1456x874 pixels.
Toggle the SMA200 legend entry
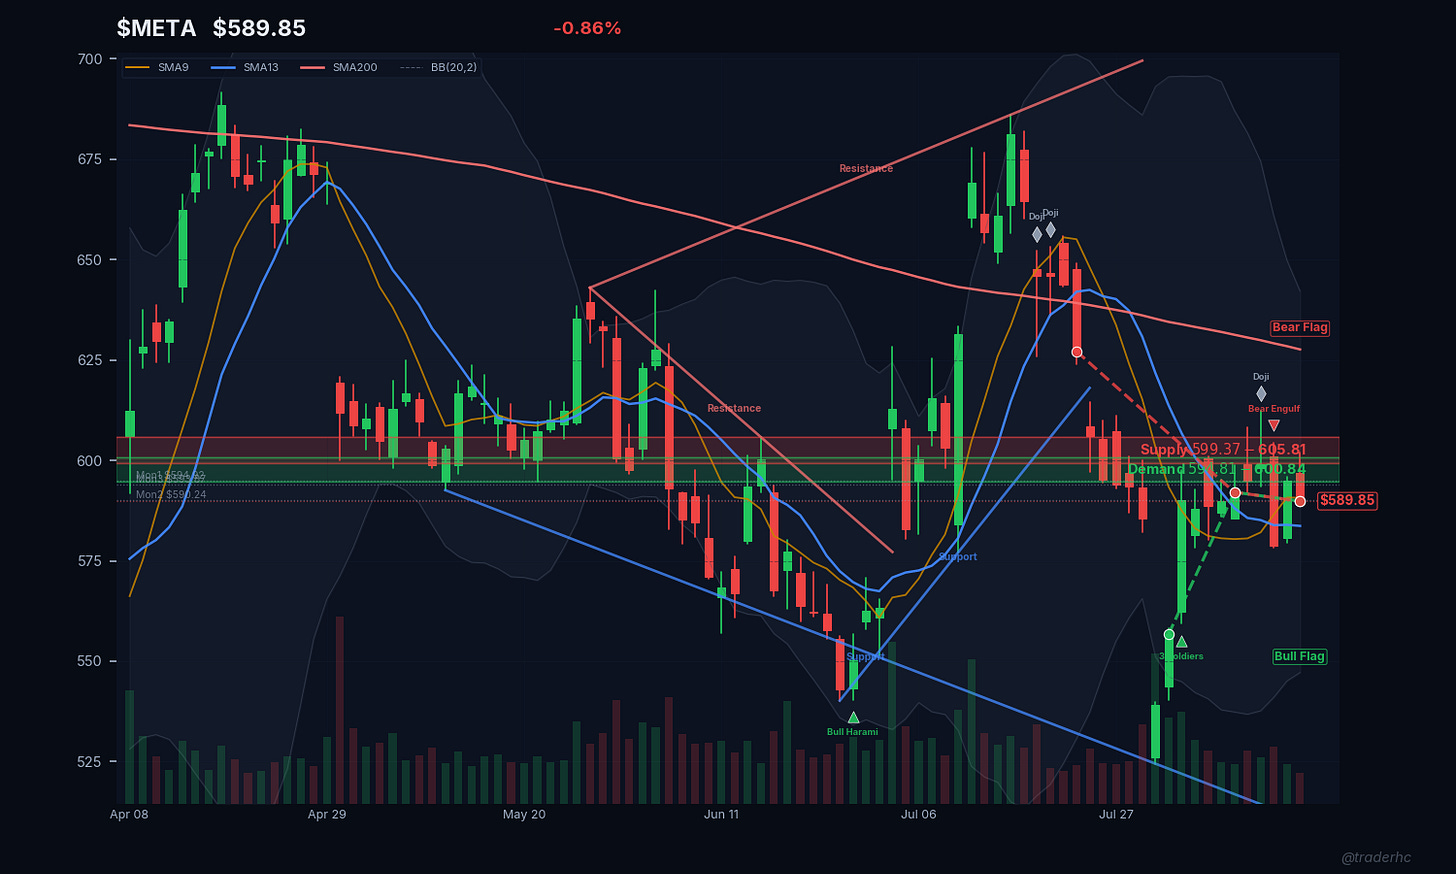[x=340, y=67]
